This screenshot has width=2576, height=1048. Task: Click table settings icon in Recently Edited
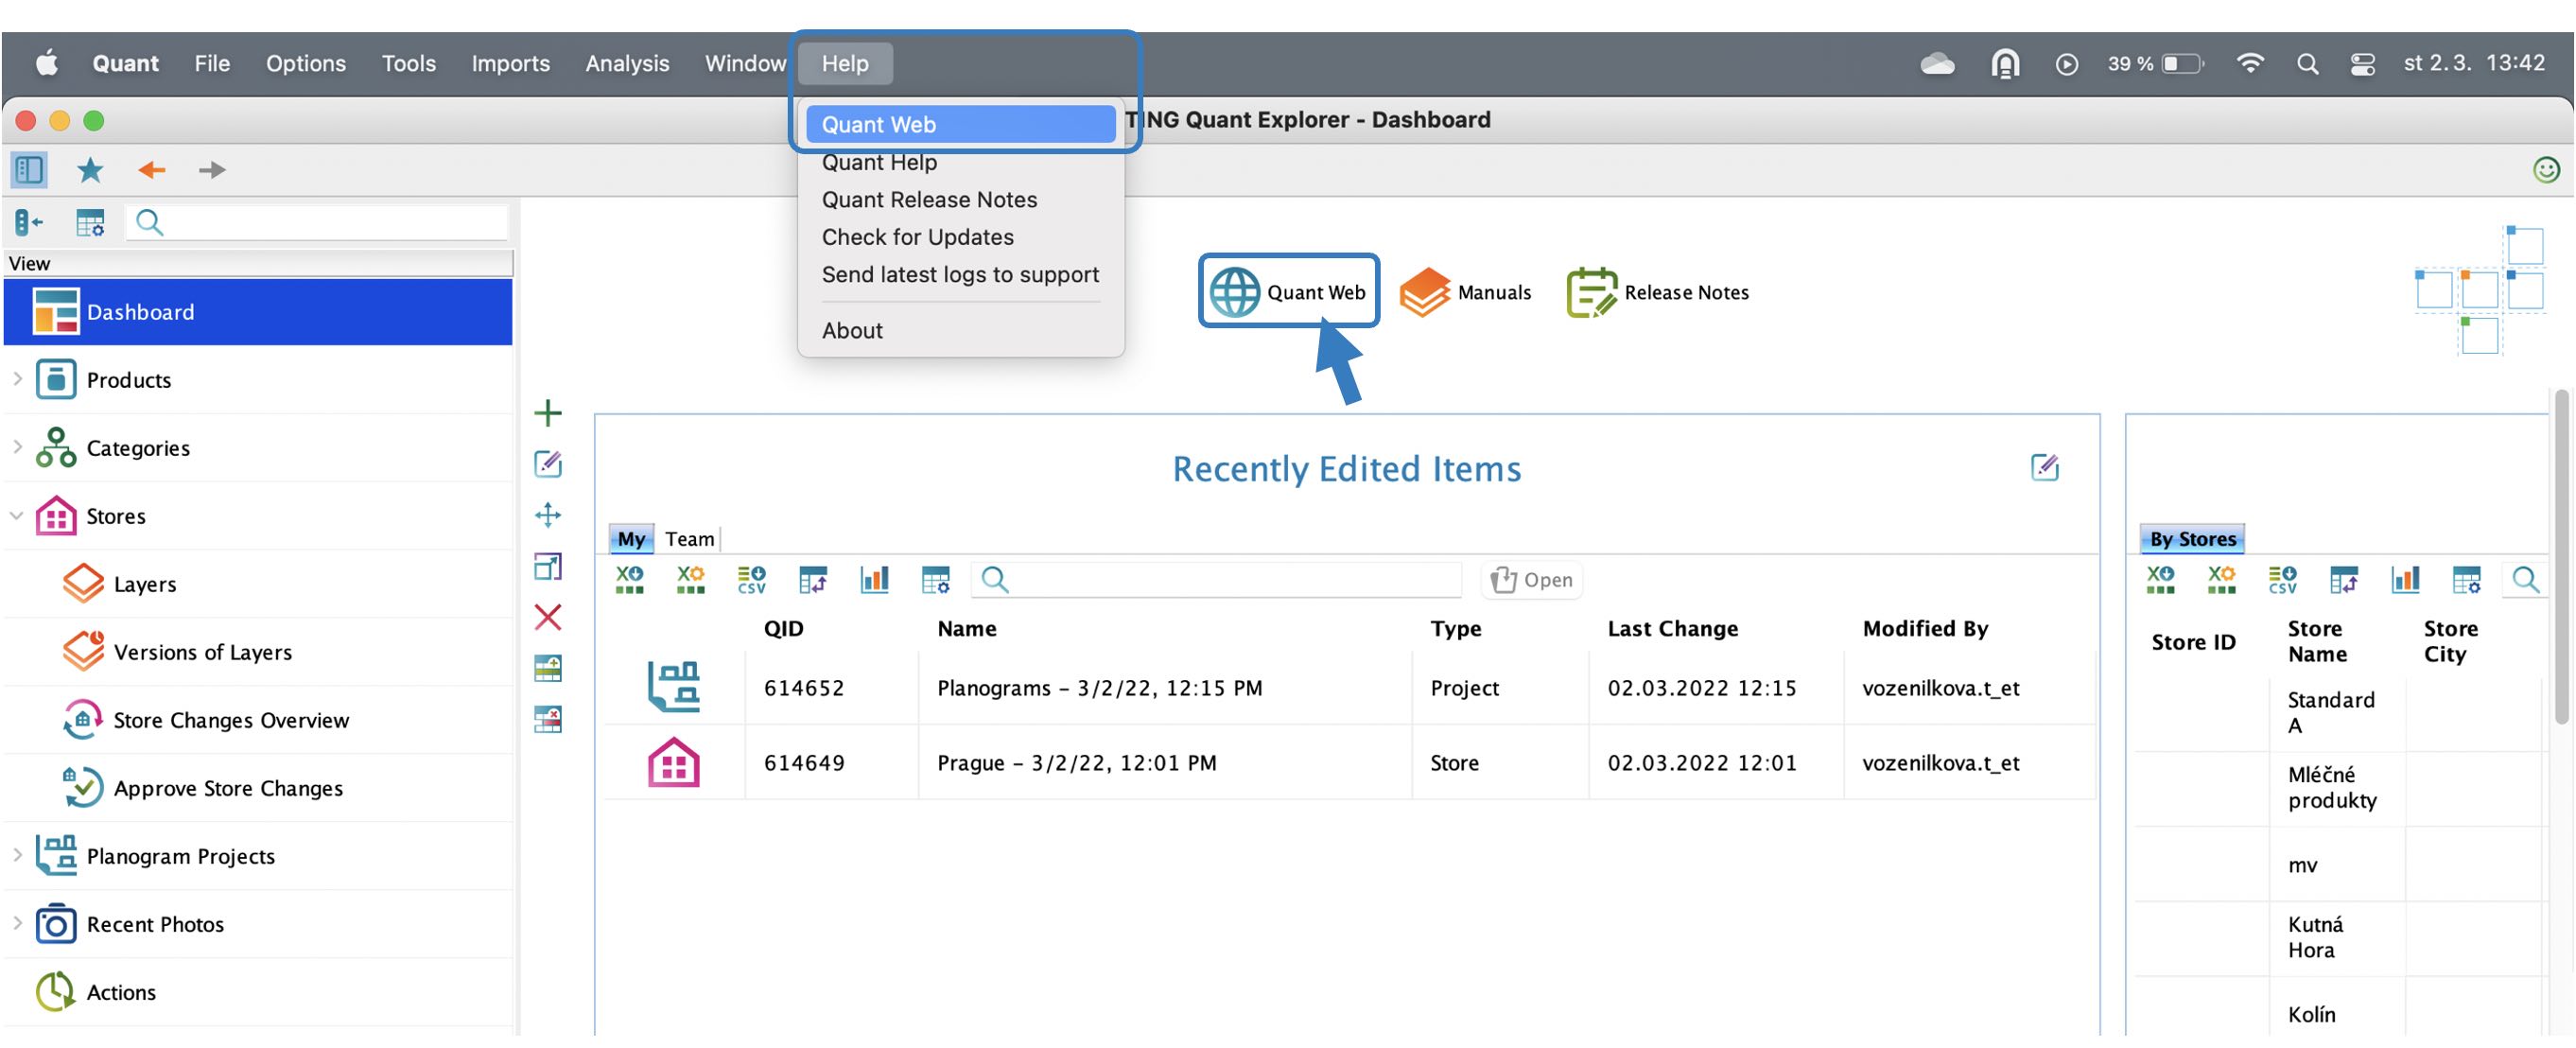point(936,580)
